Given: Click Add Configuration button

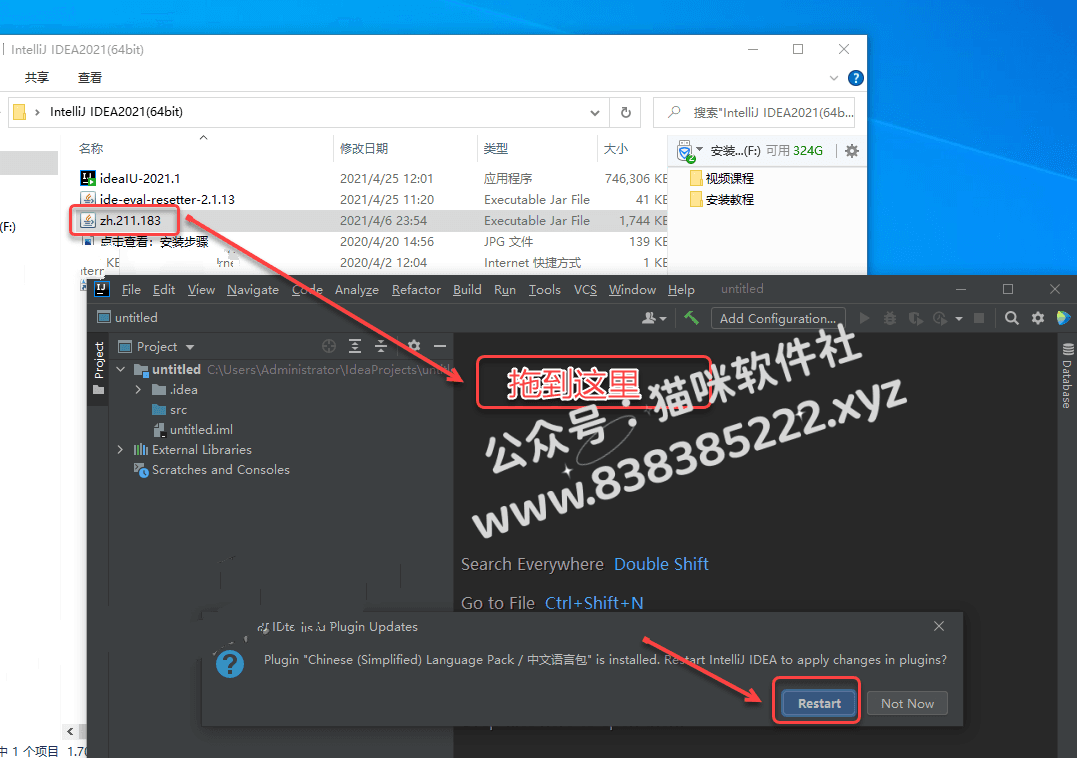Looking at the screenshot, I should pyautogui.click(x=778, y=318).
